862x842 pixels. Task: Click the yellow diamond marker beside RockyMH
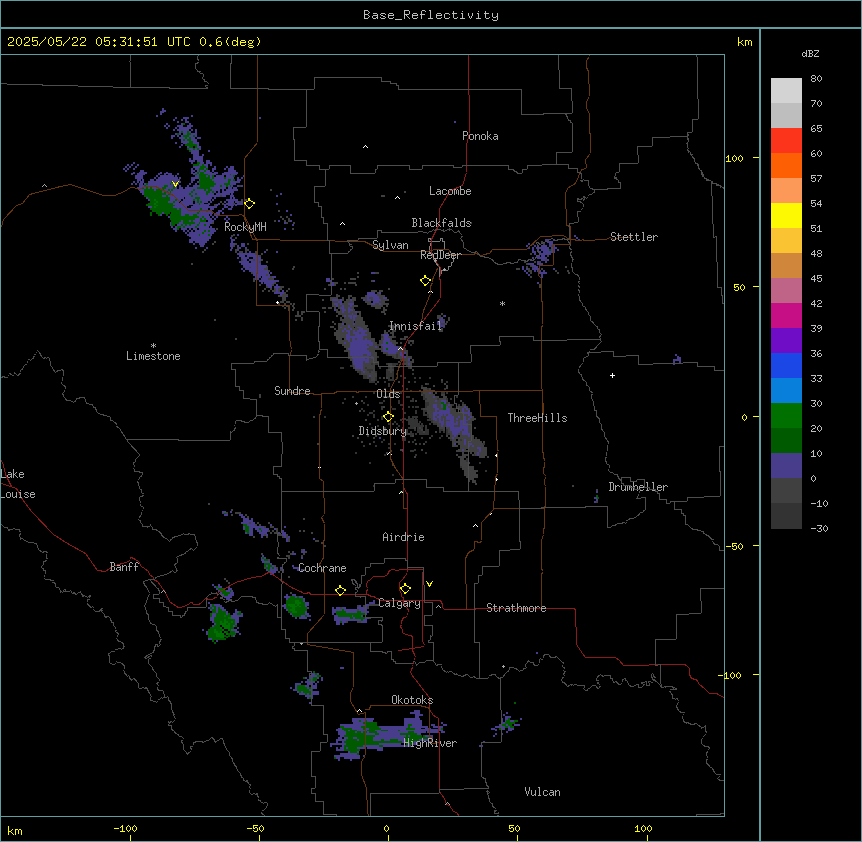(x=250, y=204)
